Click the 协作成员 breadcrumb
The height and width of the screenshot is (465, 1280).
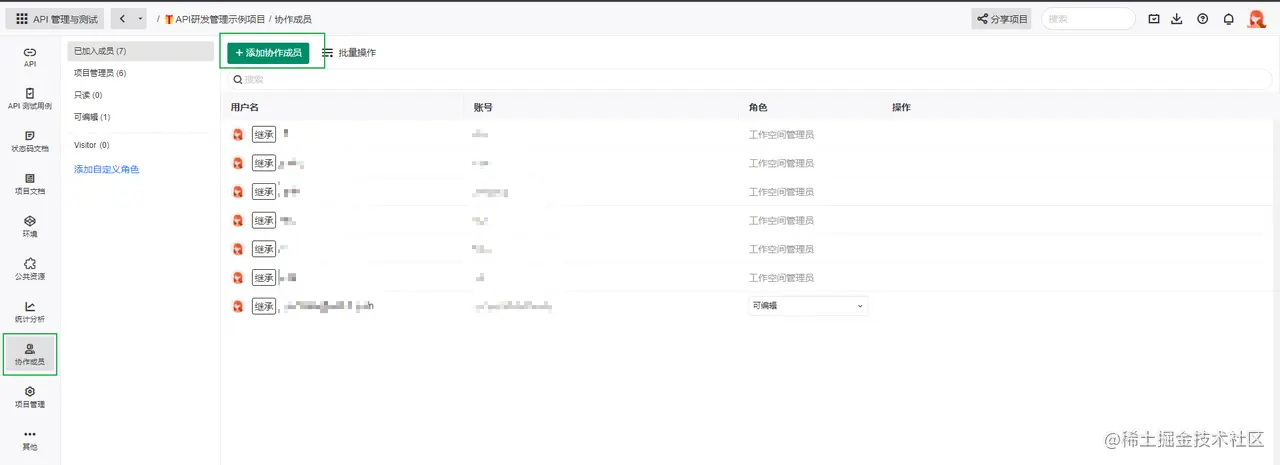click(293, 19)
